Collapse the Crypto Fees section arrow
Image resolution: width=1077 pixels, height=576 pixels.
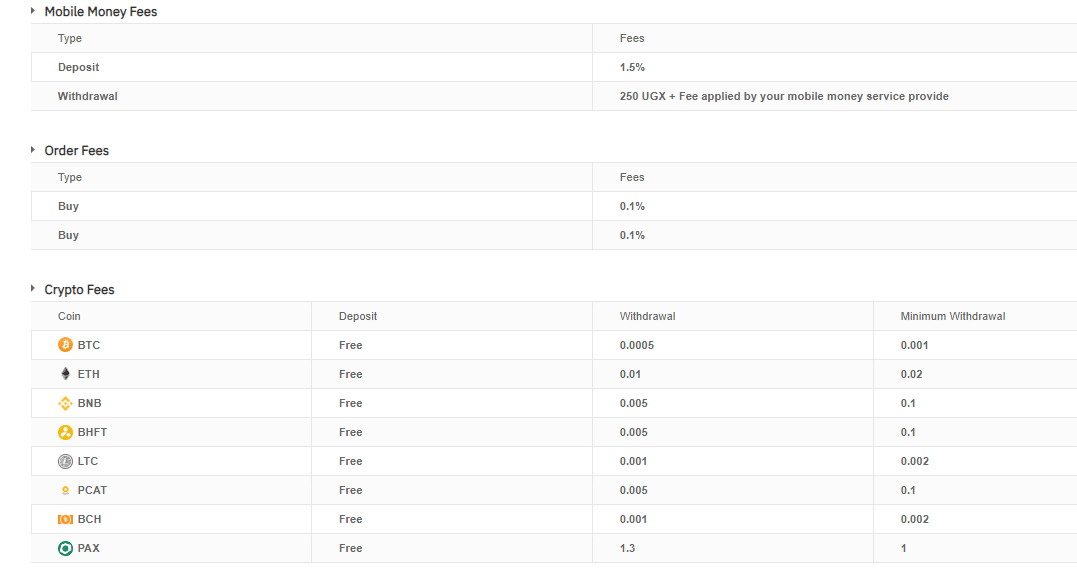pyautogui.click(x=33, y=288)
